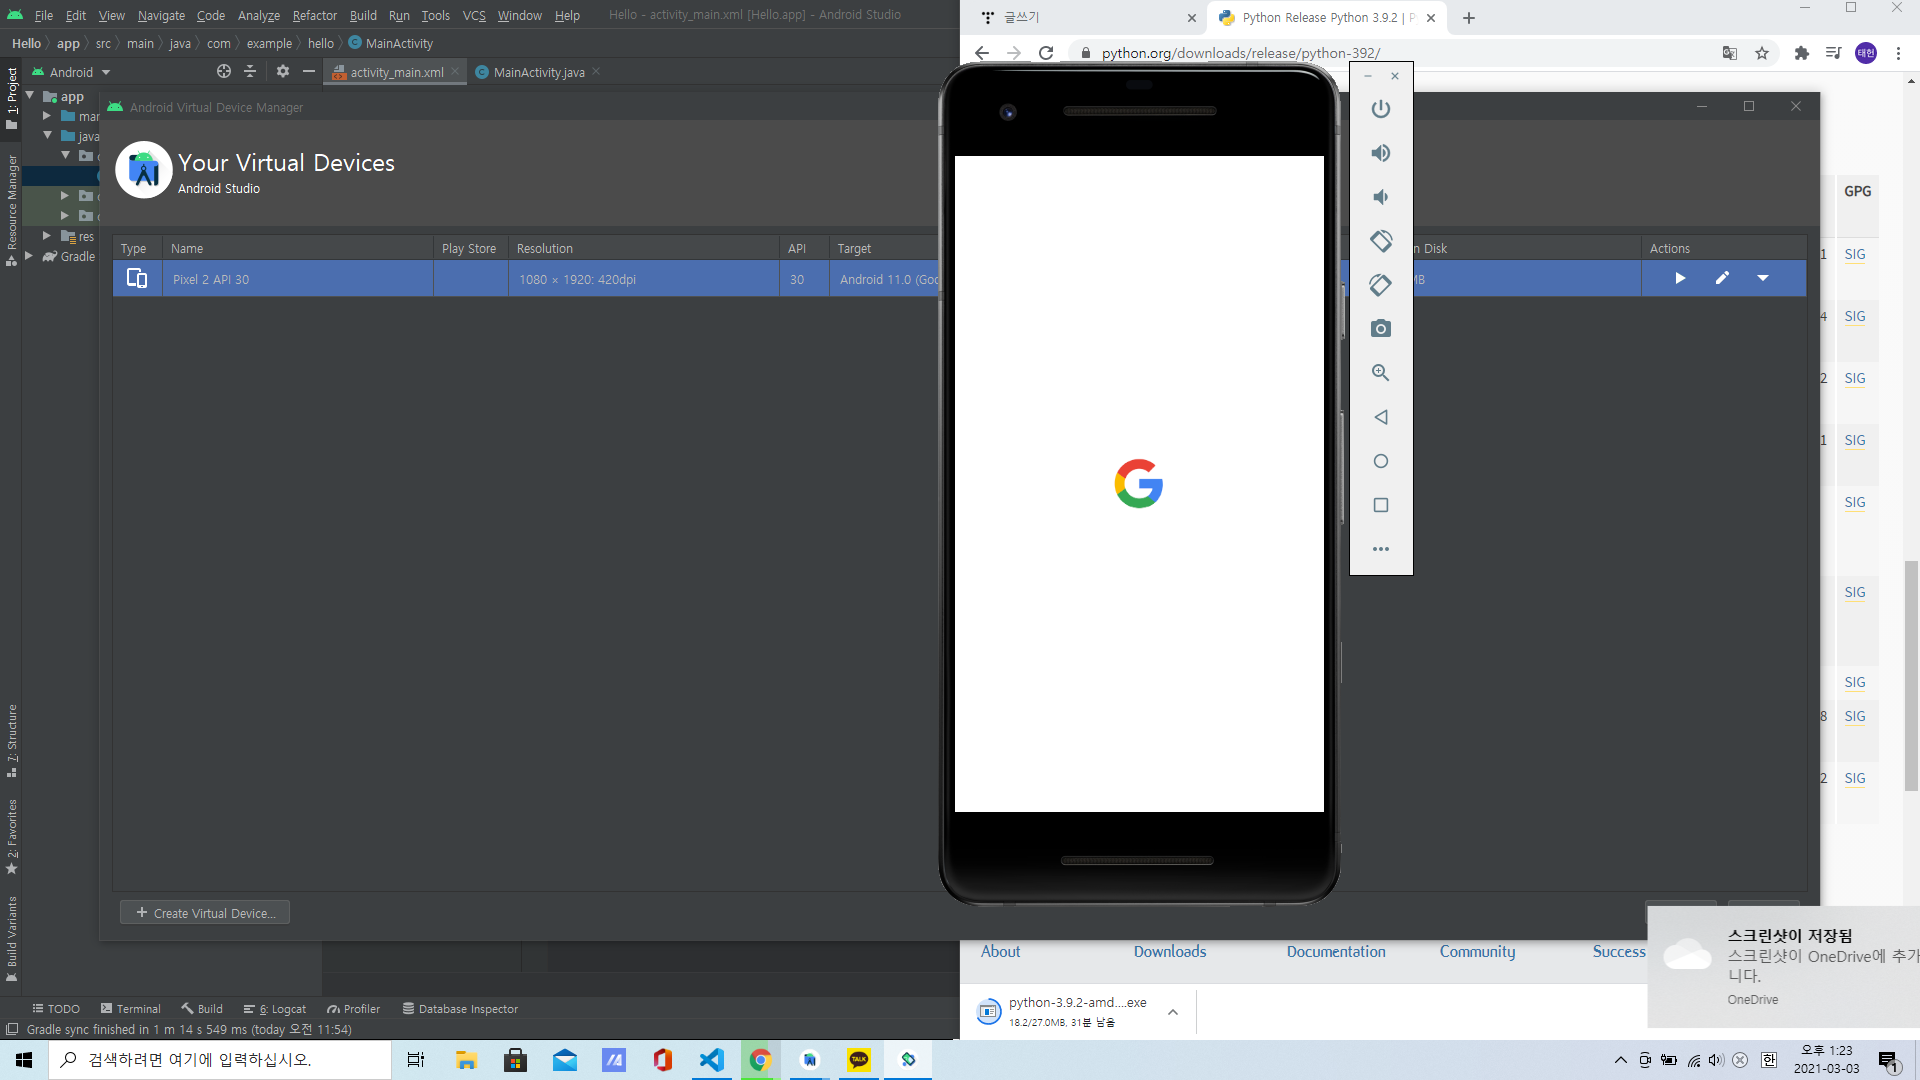Collapse the app module tree node
Image resolution: width=1920 pixels, height=1080 pixels.
(30, 96)
